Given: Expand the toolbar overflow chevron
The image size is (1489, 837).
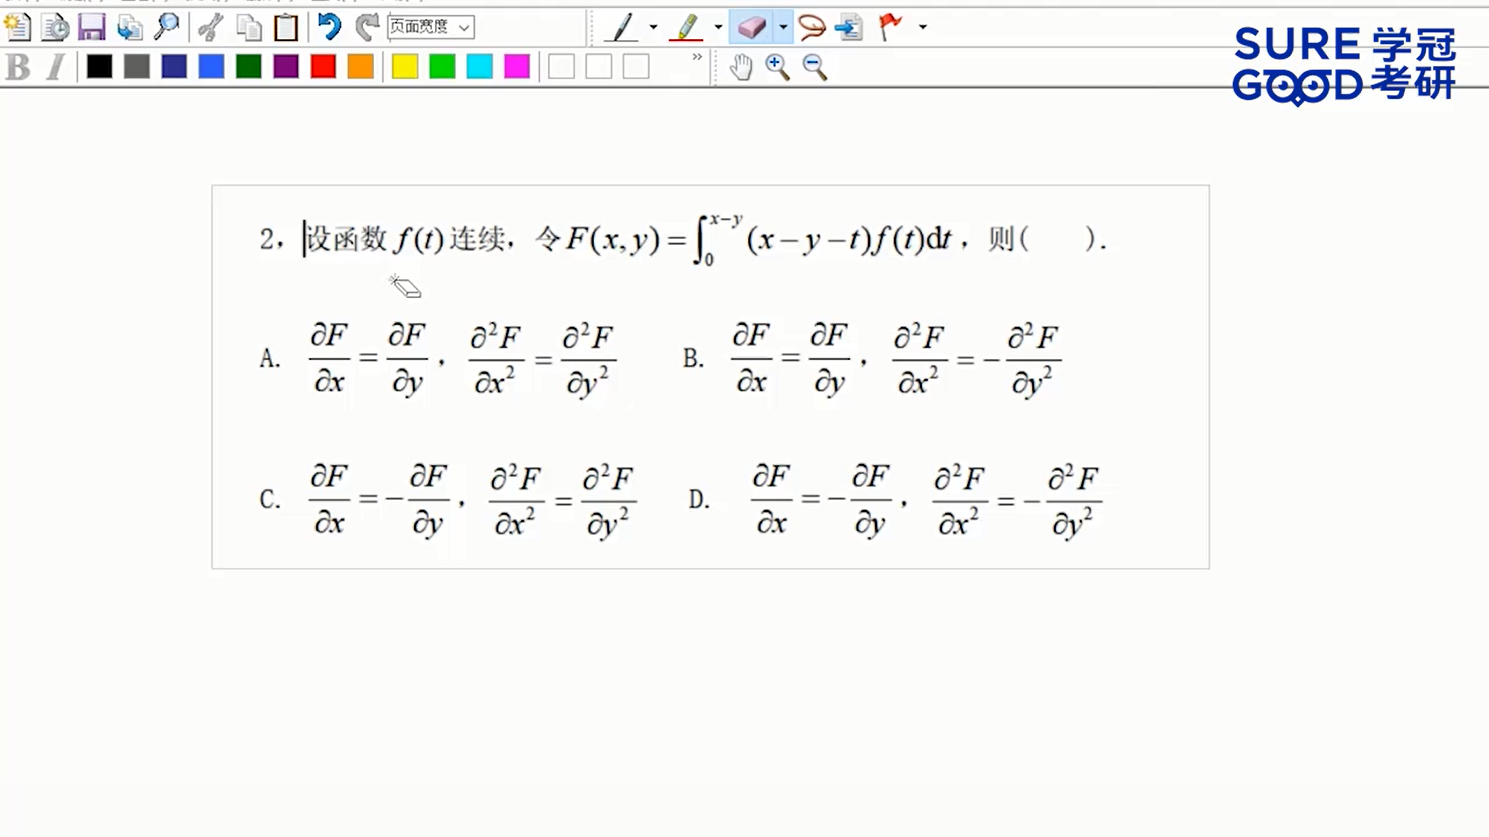Looking at the screenshot, I should pyautogui.click(x=697, y=58).
